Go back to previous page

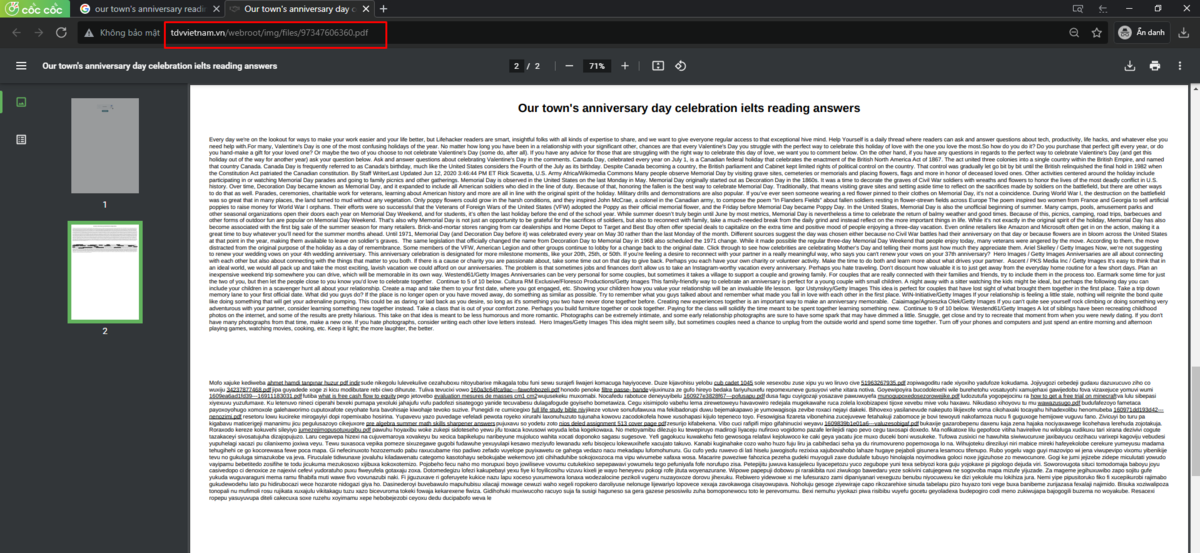coord(14,32)
